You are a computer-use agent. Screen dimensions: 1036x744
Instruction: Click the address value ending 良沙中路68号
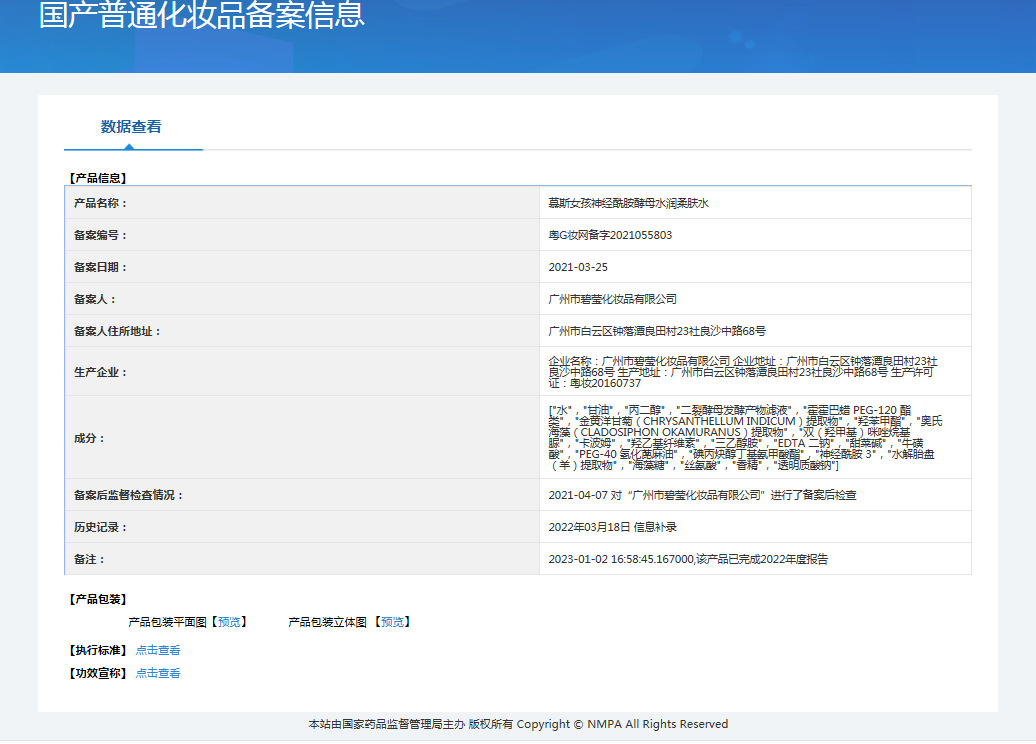[x=657, y=331]
